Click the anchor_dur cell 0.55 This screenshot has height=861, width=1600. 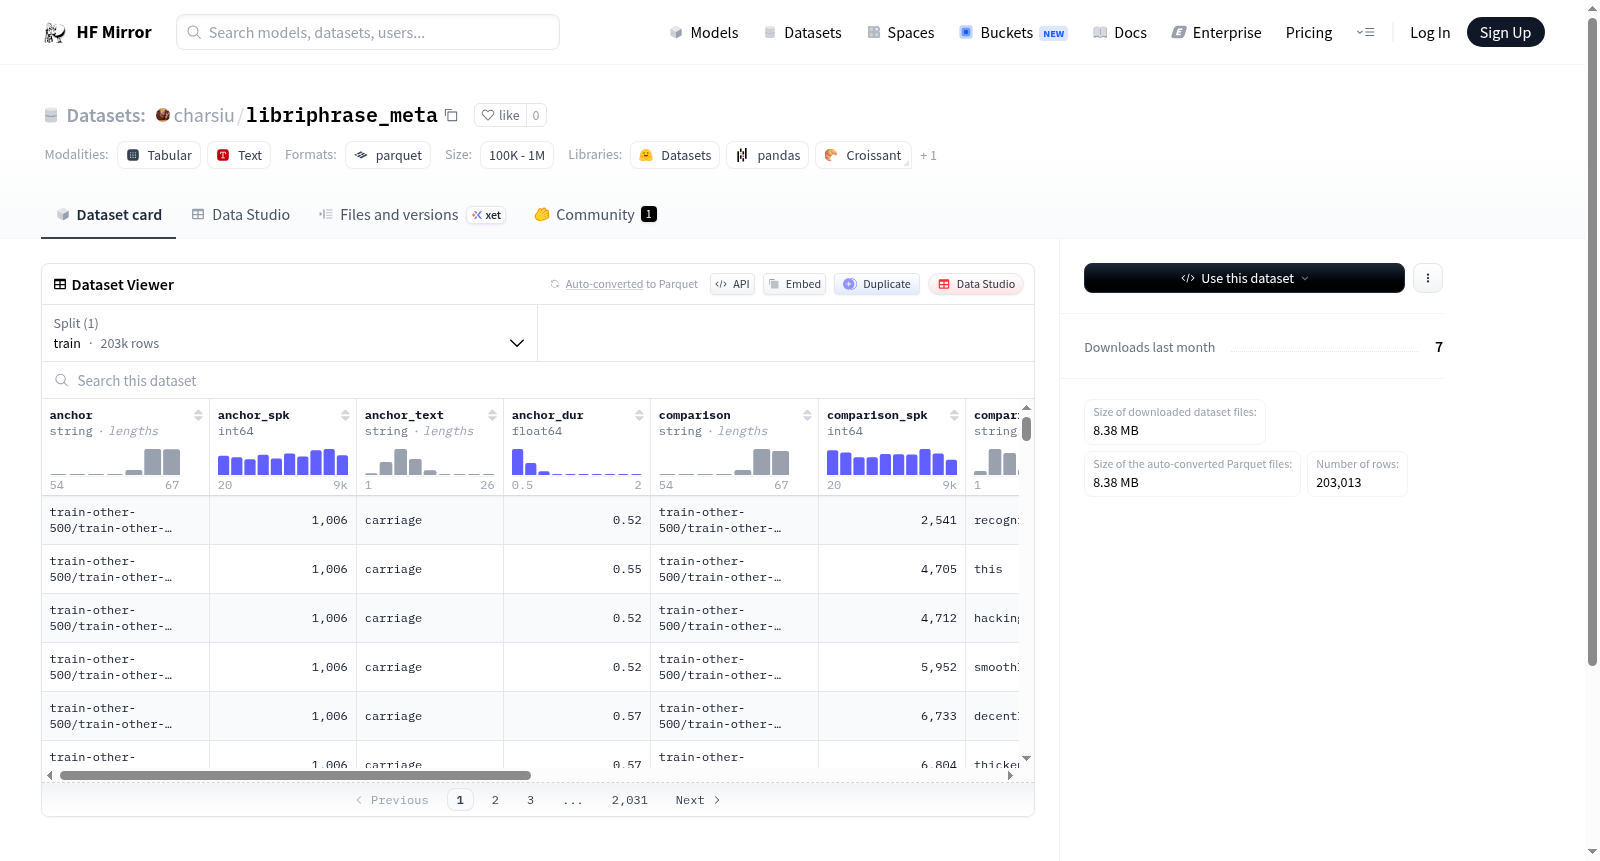577,569
